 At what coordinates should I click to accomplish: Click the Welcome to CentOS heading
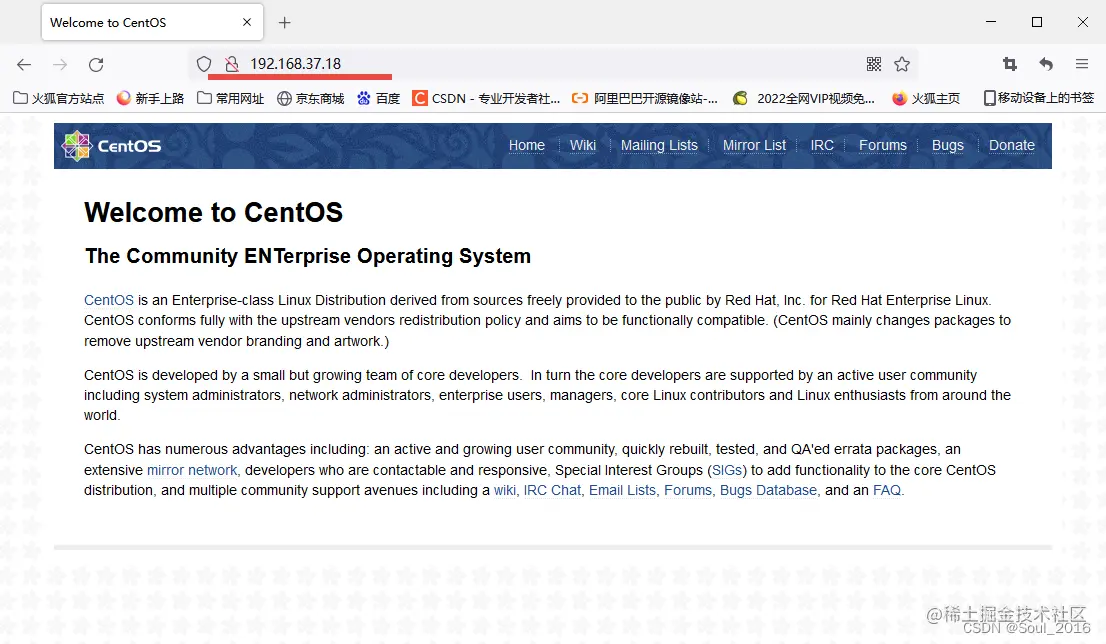(214, 212)
